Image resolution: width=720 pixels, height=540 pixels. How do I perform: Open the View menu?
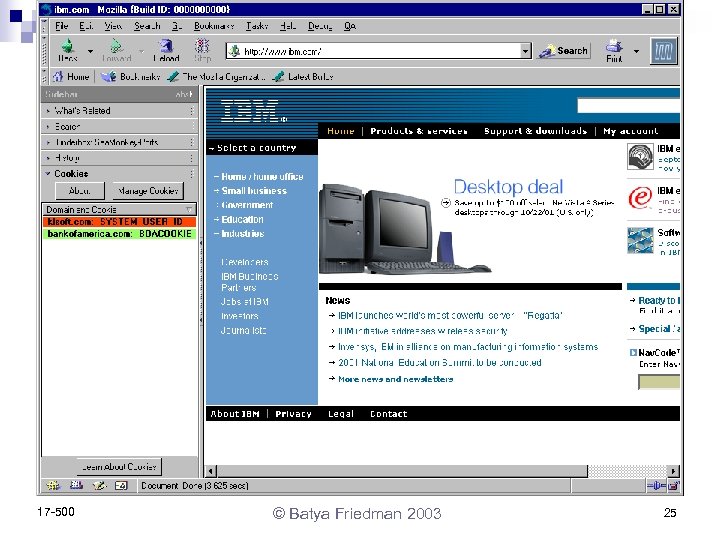(112, 26)
